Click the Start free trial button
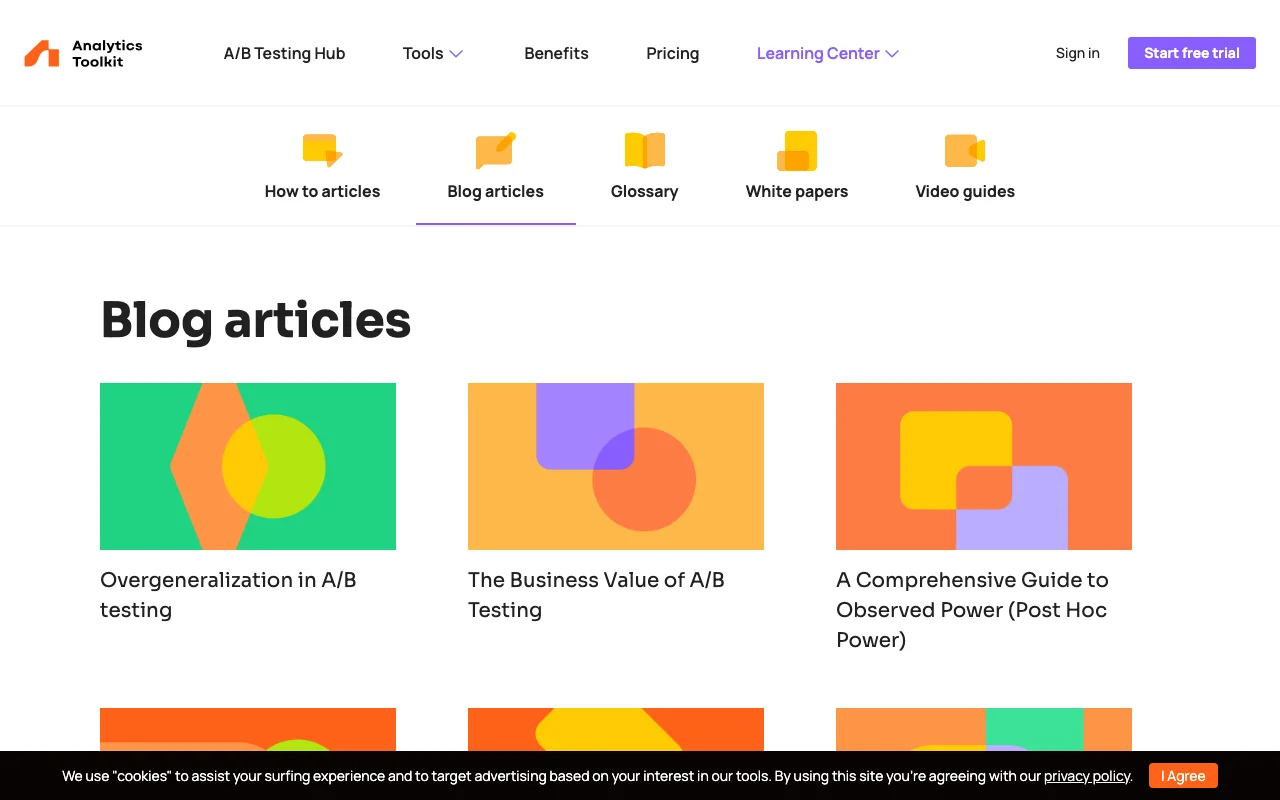Viewport: 1280px width, 800px height. pyautogui.click(x=1191, y=53)
